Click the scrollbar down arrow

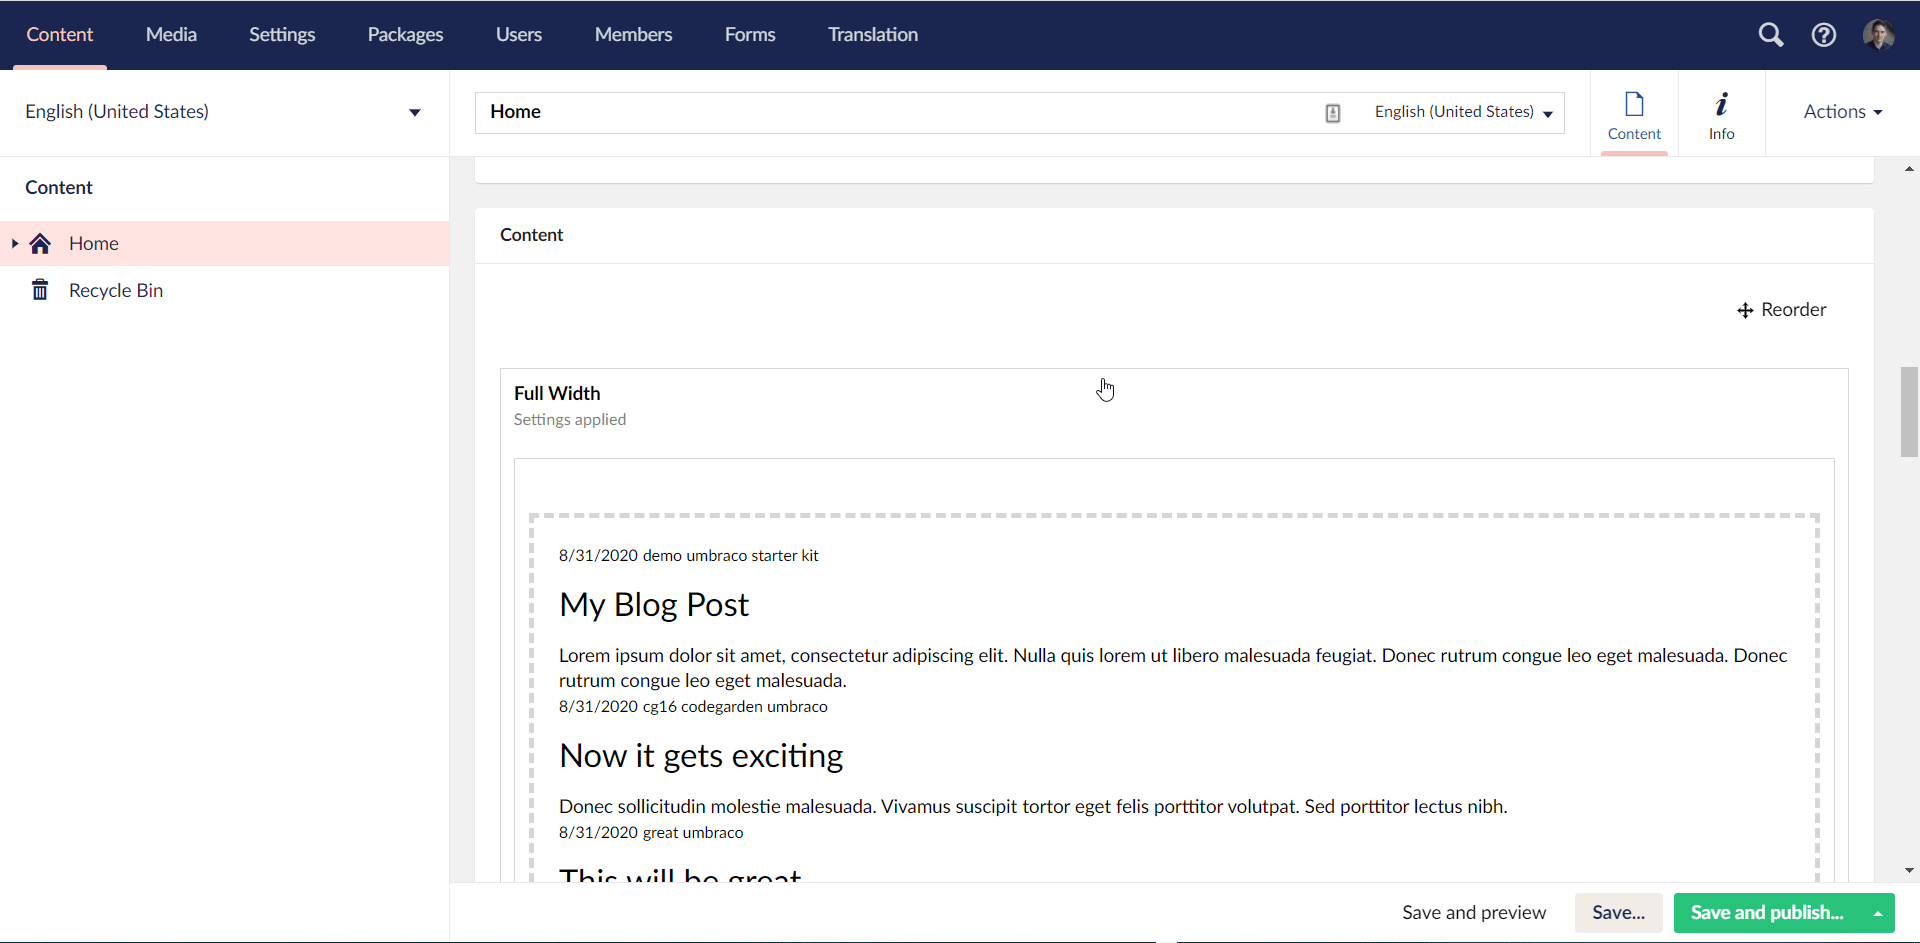tap(1909, 871)
